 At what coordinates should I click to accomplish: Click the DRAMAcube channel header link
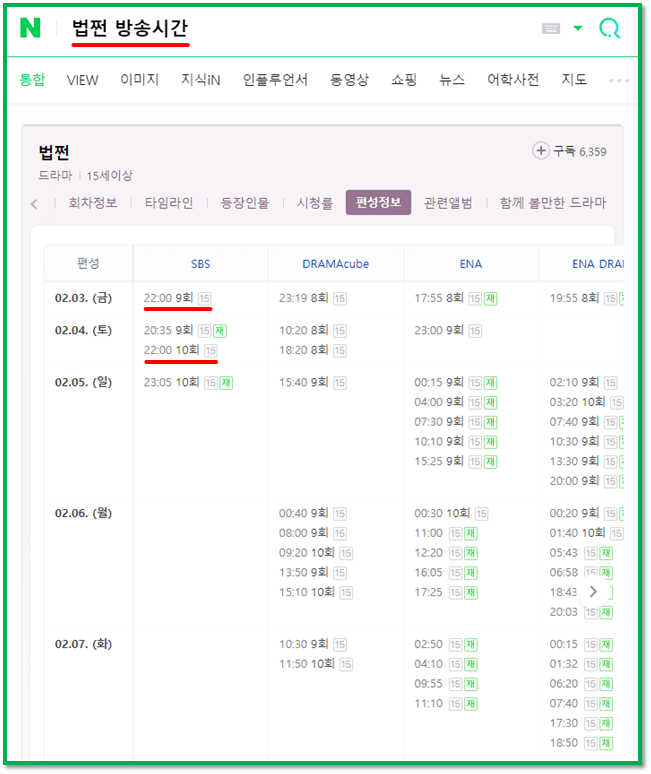click(x=336, y=264)
